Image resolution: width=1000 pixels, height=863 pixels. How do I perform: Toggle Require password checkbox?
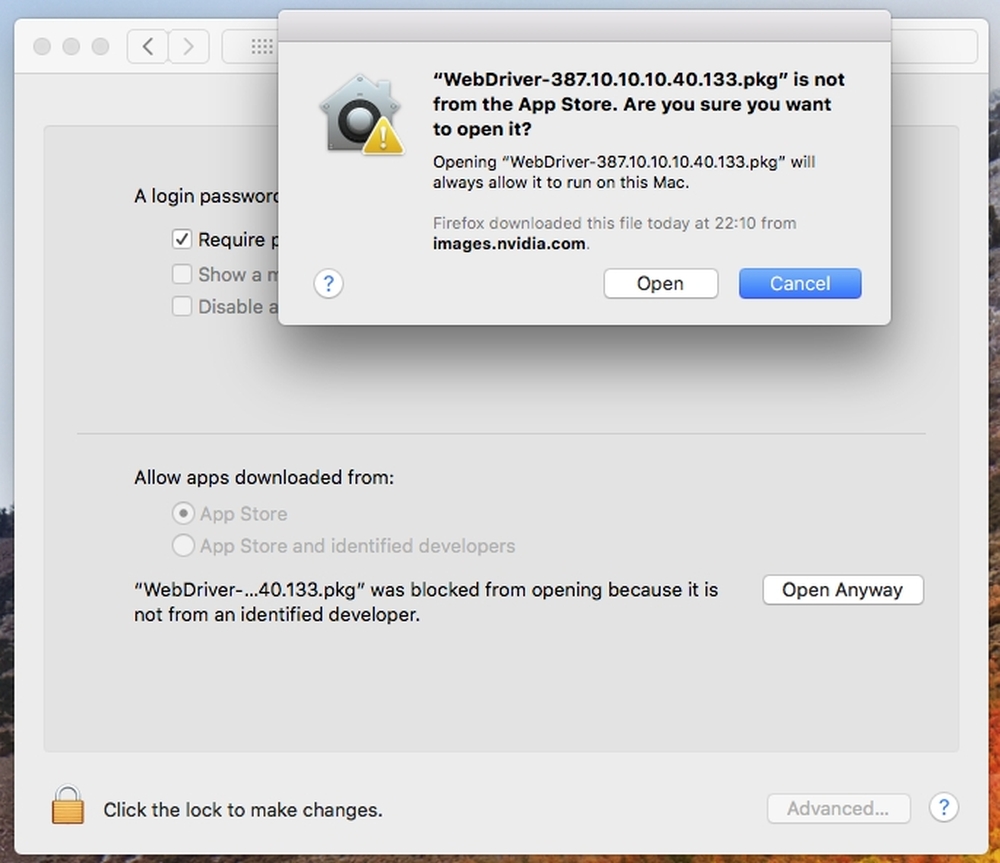tap(182, 239)
